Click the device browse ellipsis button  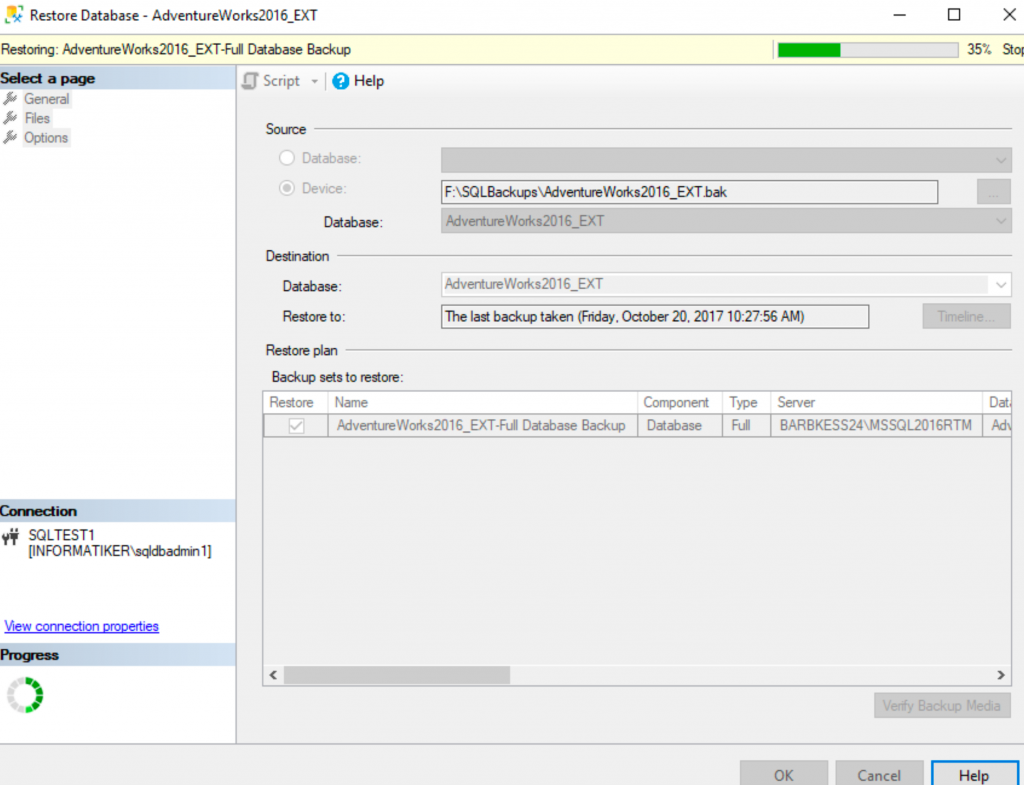(993, 192)
